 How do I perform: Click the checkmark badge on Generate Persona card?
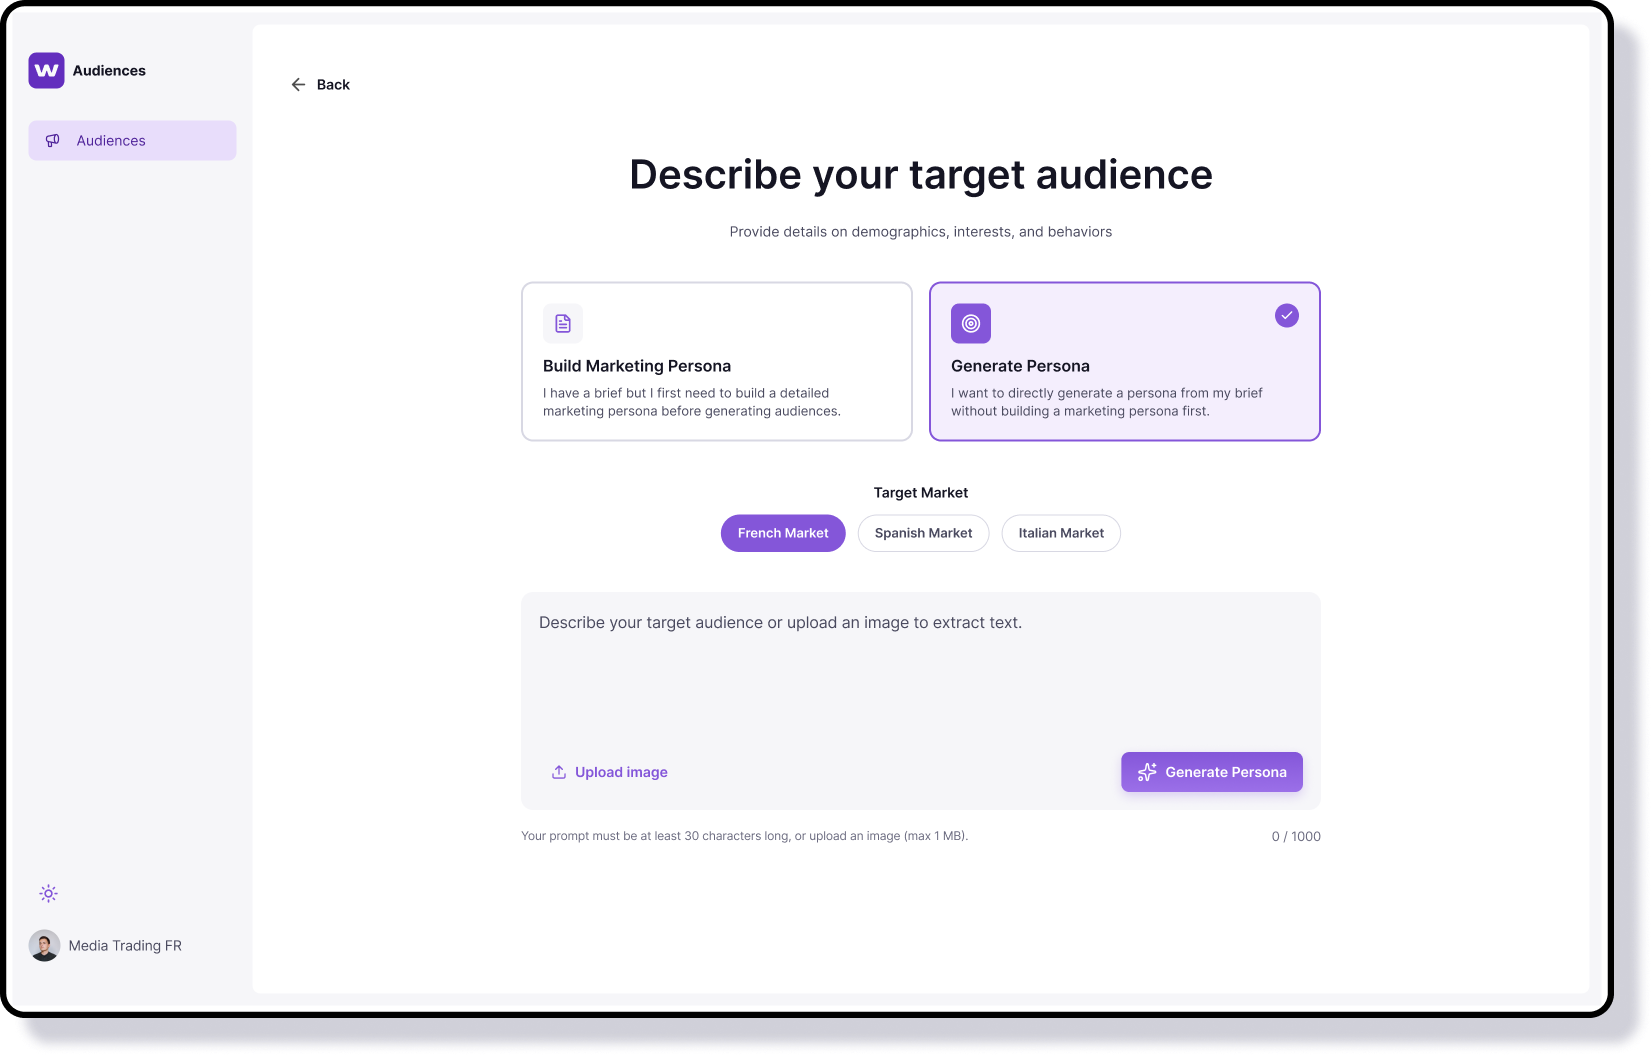1286,316
